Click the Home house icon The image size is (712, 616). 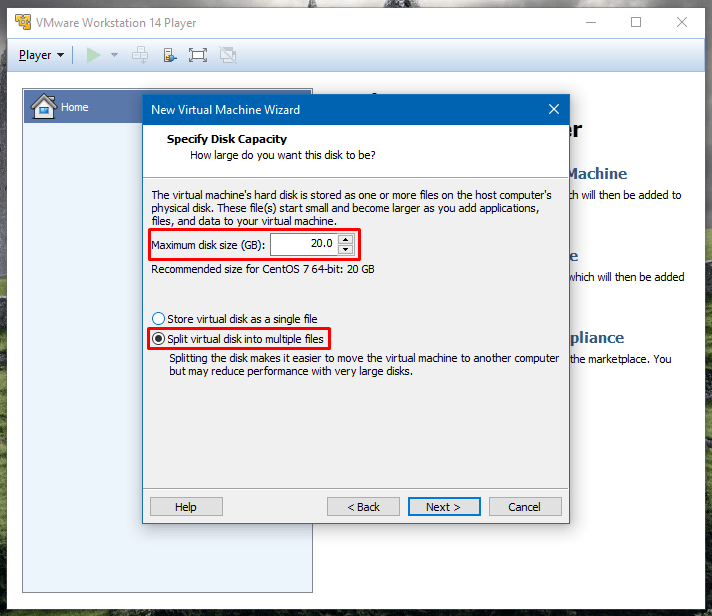coord(44,106)
